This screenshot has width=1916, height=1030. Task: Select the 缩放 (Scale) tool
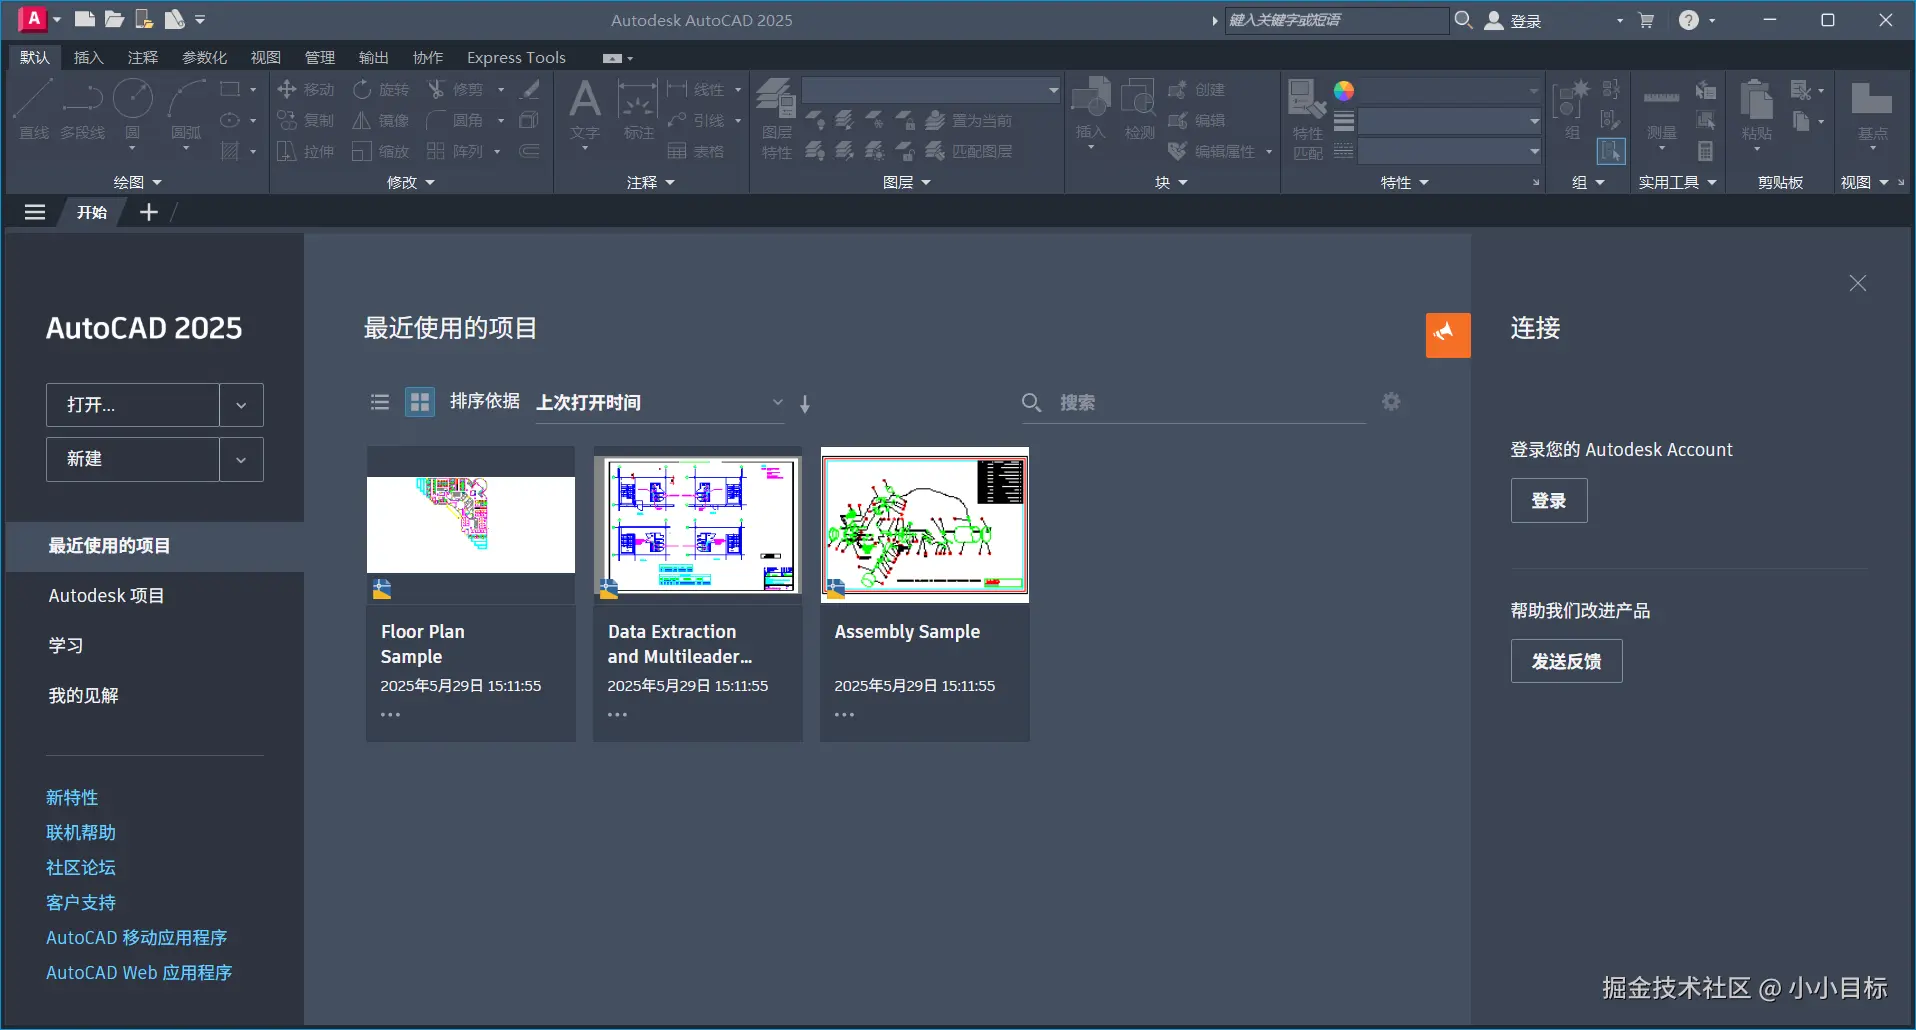tap(381, 152)
